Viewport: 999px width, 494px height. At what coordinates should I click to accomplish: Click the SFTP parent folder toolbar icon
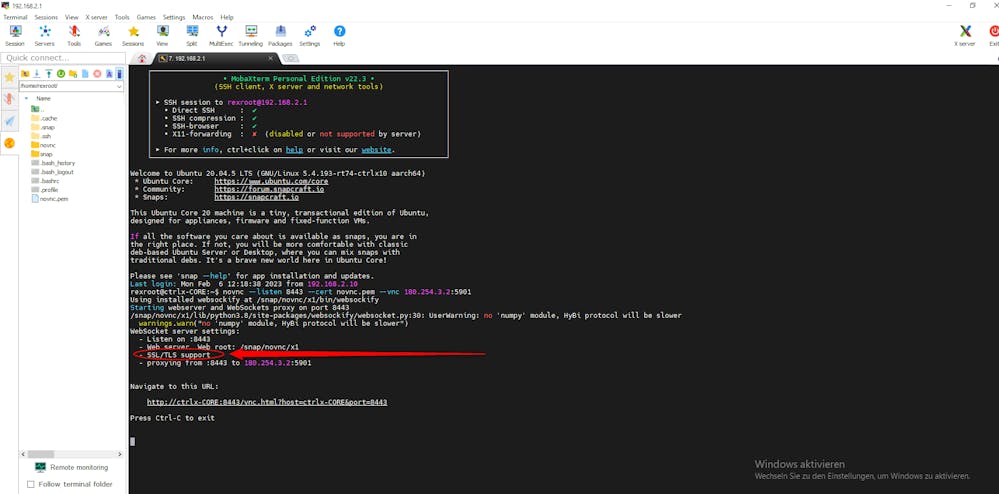point(25,74)
